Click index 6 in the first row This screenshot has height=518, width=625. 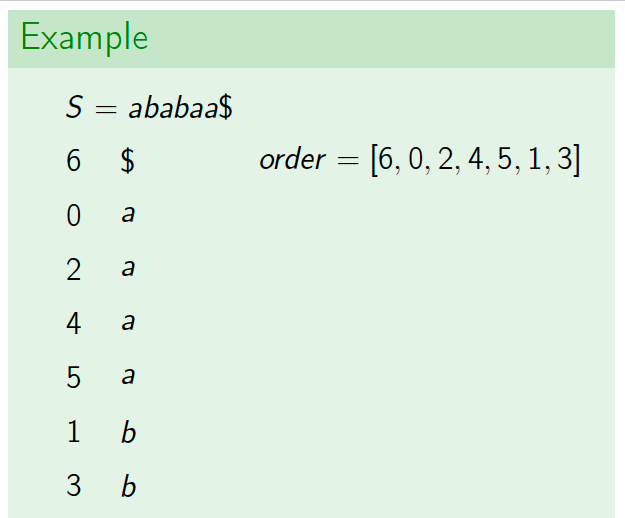click(74, 160)
